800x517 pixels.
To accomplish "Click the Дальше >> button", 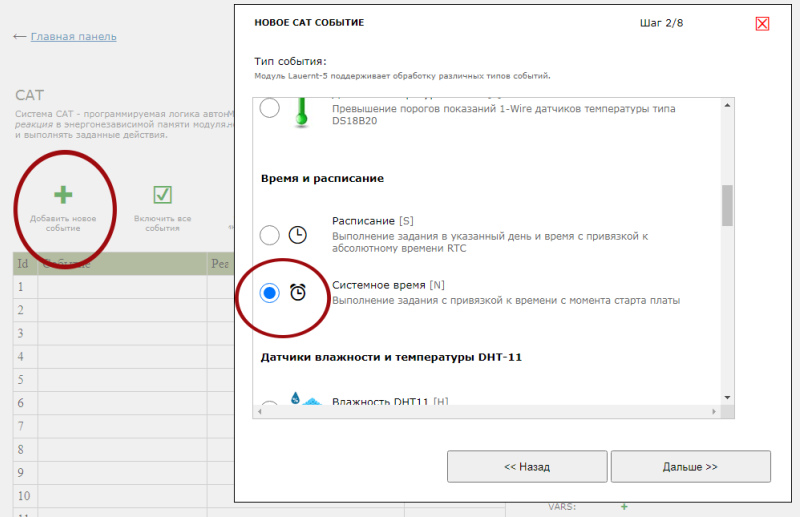I will (691, 466).
